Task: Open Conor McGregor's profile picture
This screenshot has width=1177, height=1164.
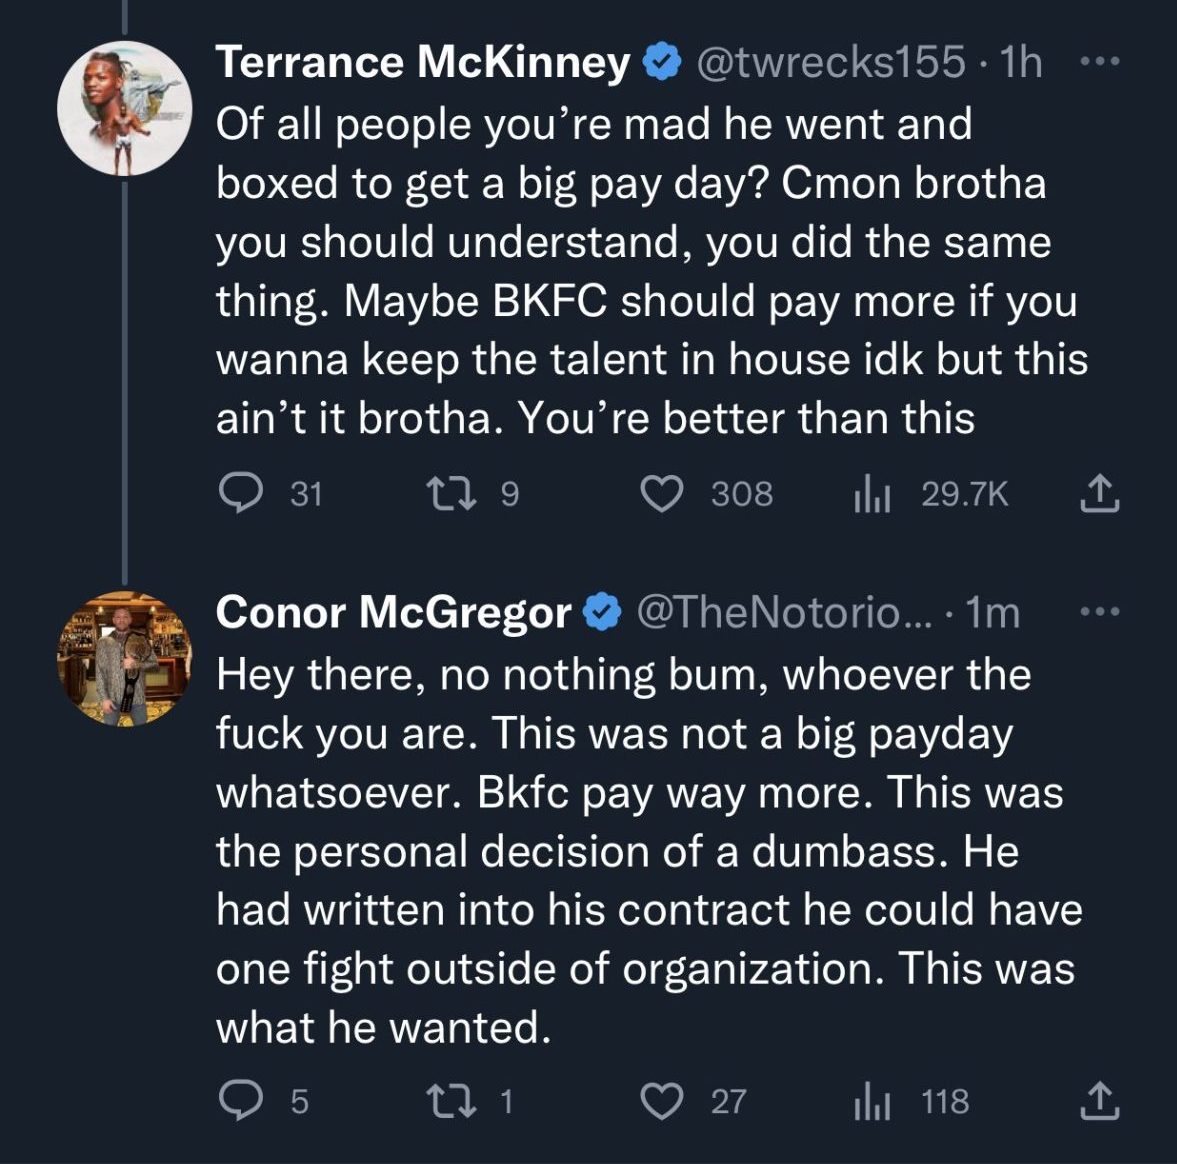Action: [x=124, y=658]
